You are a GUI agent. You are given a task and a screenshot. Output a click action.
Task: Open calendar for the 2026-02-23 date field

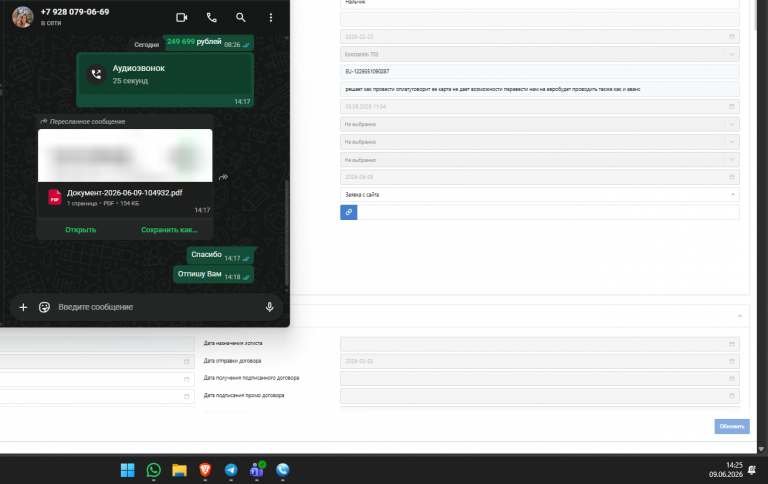click(x=731, y=37)
